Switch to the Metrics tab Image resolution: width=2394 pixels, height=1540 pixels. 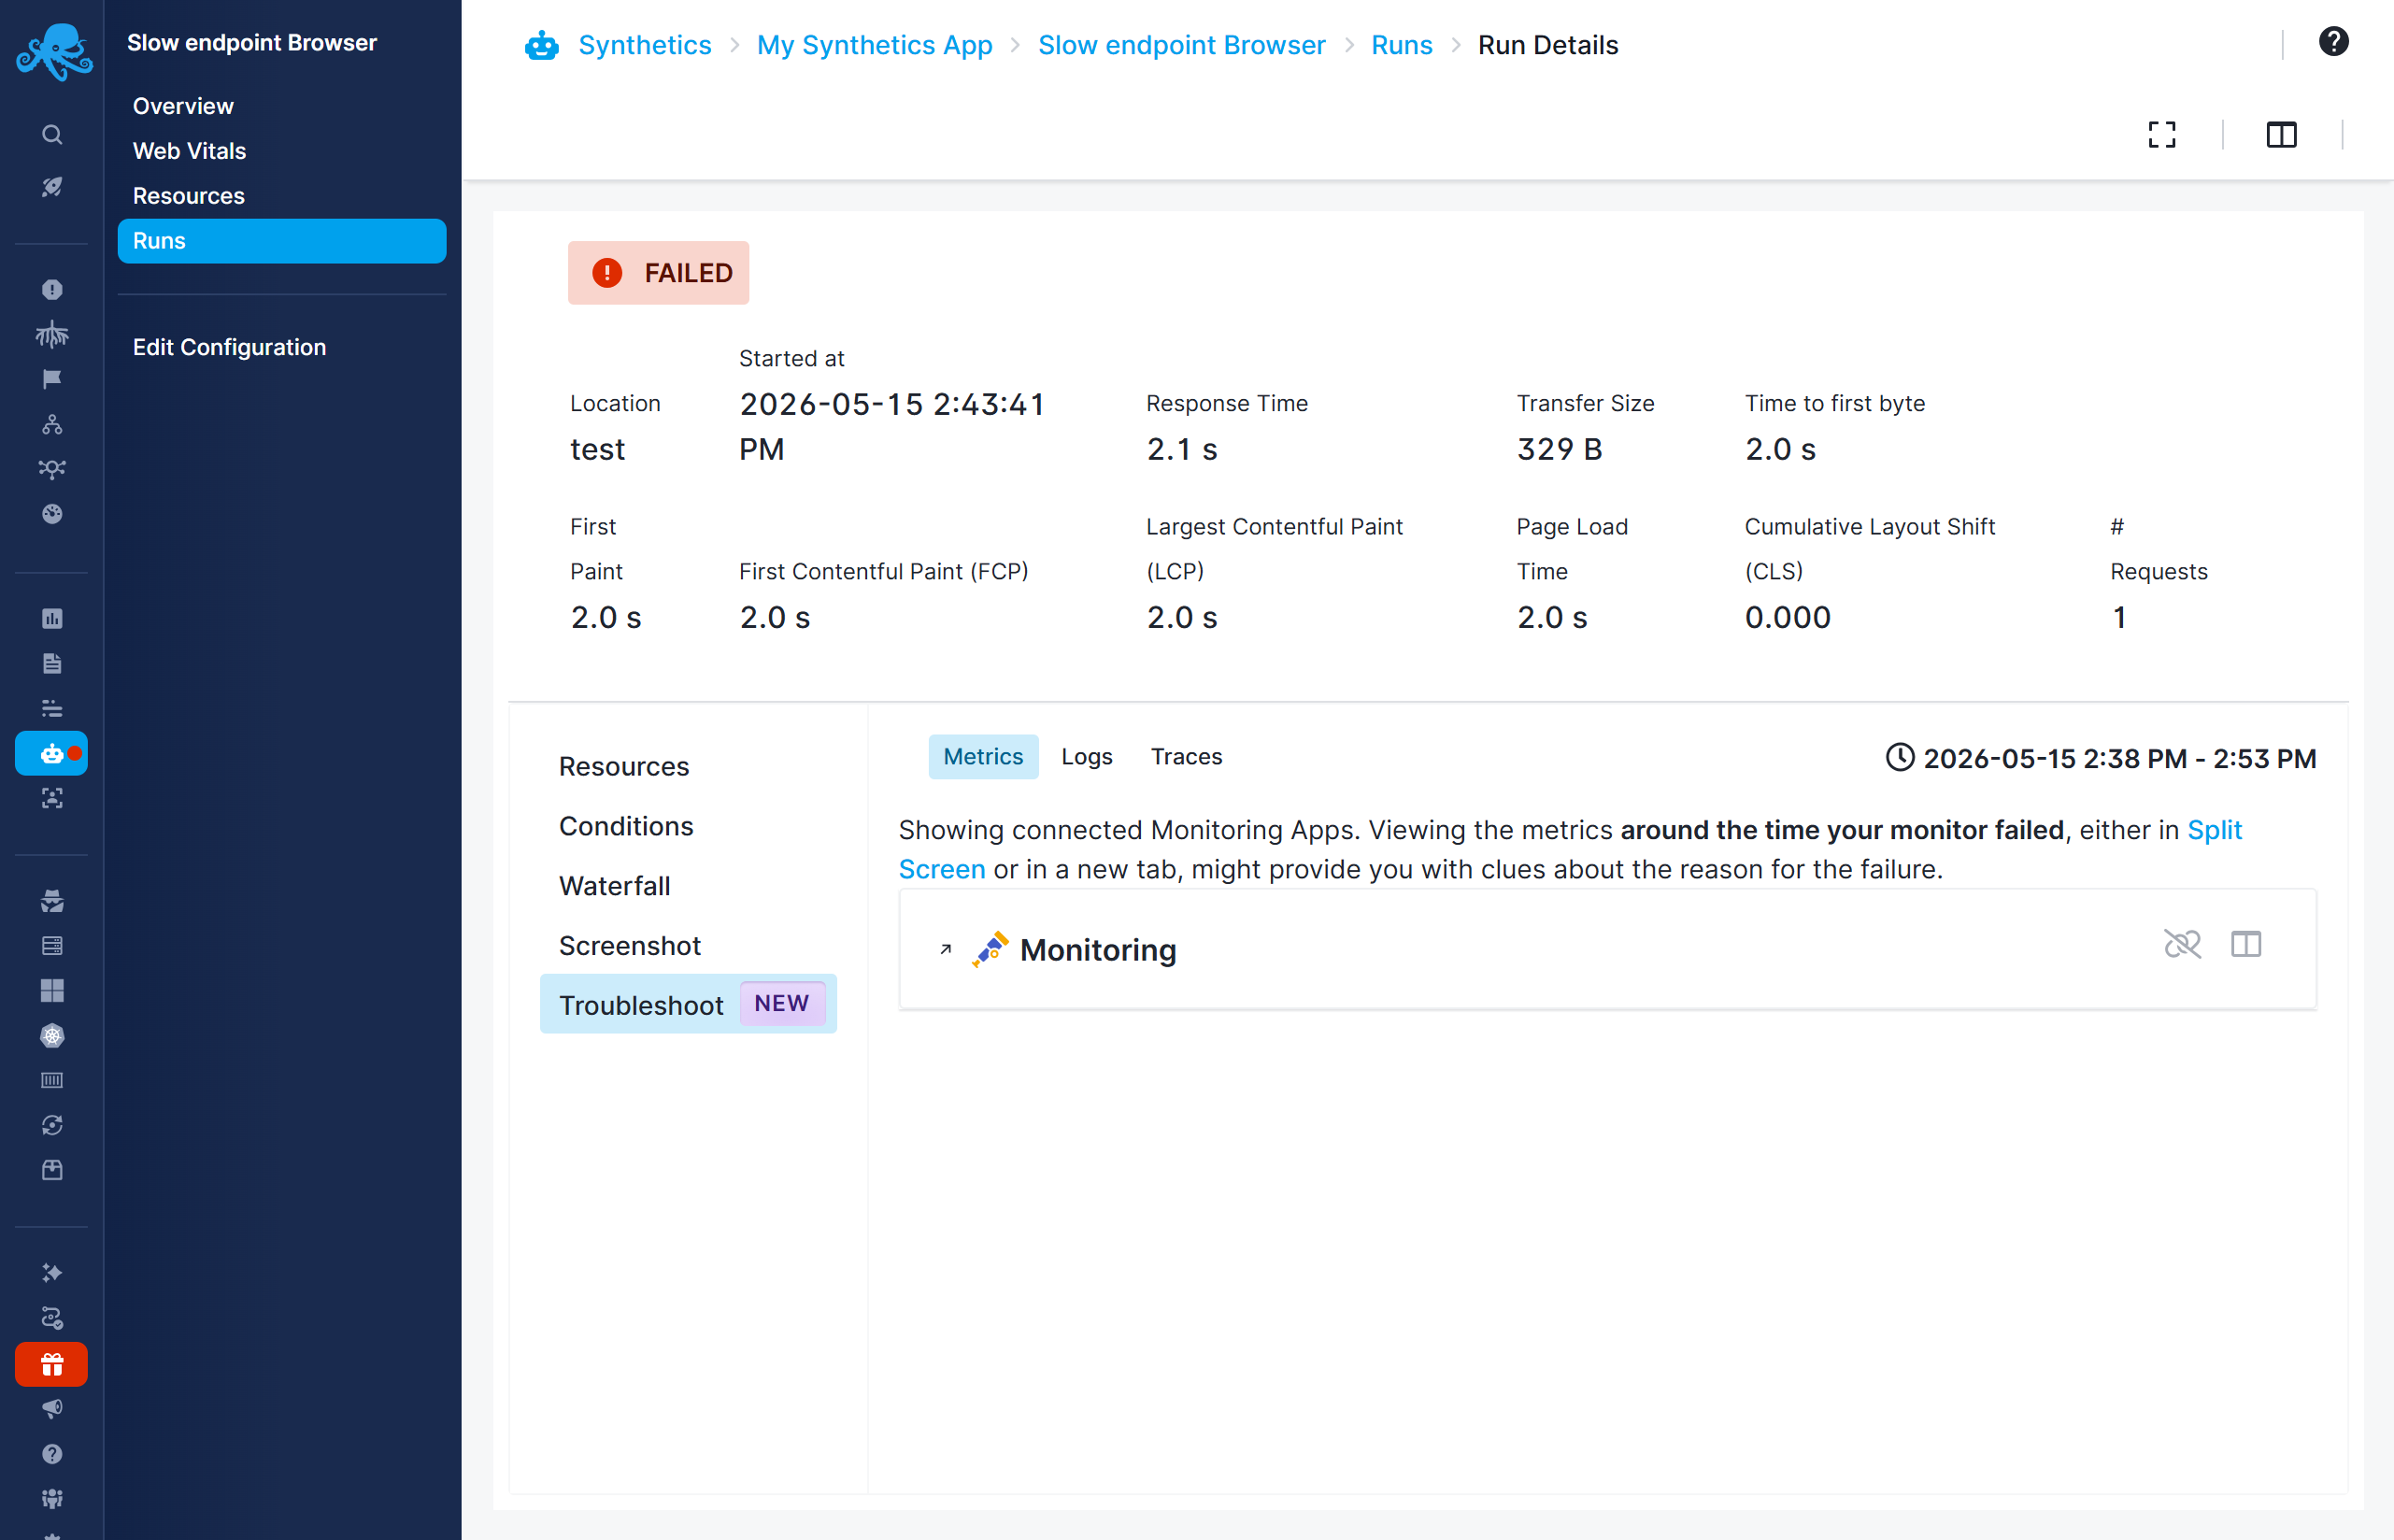pyautogui.click(x=983, y=757)
